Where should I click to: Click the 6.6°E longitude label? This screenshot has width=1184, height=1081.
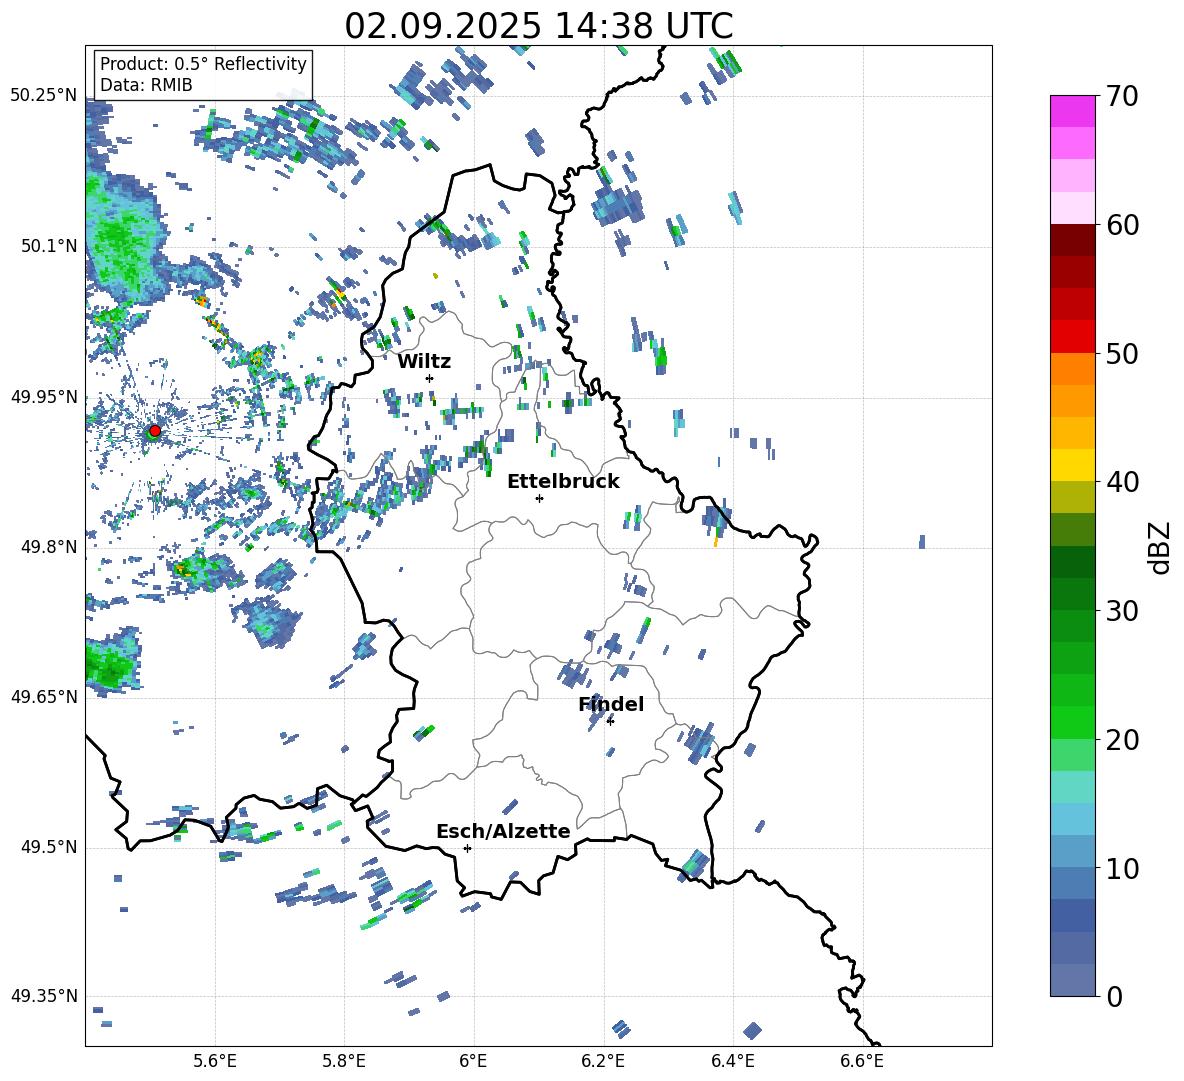862,1061
